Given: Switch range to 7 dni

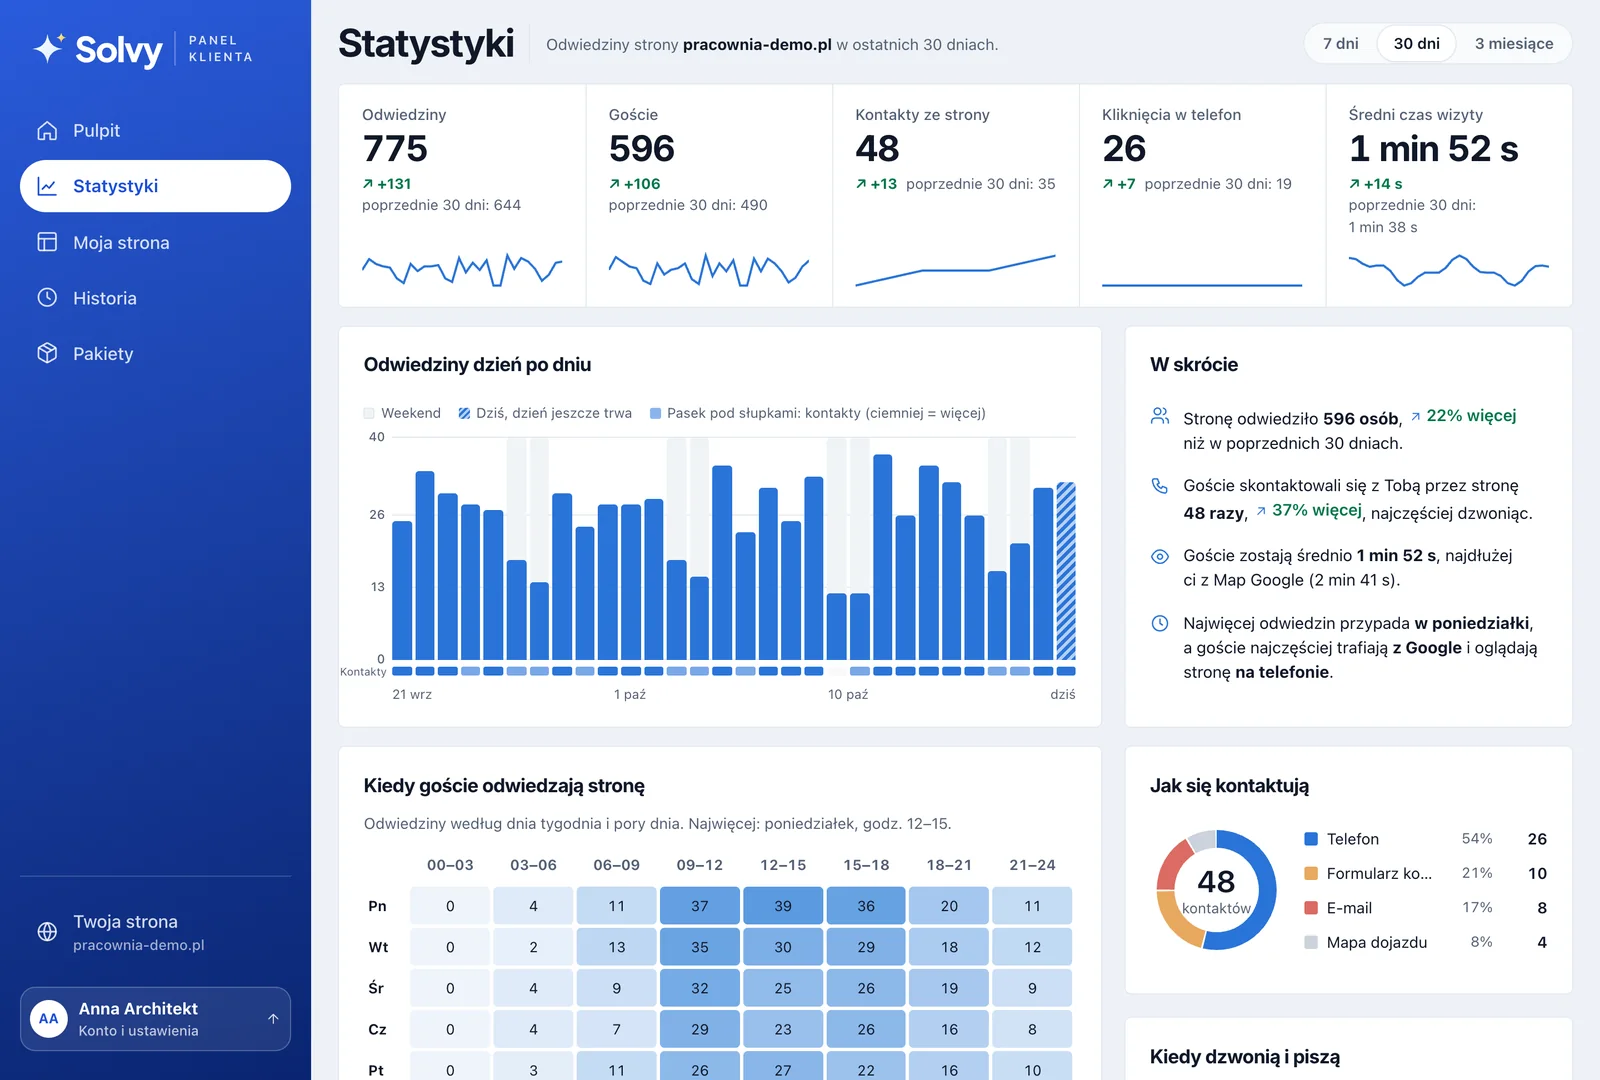Looking at the screenshot, I should [x=1340, y=44].
